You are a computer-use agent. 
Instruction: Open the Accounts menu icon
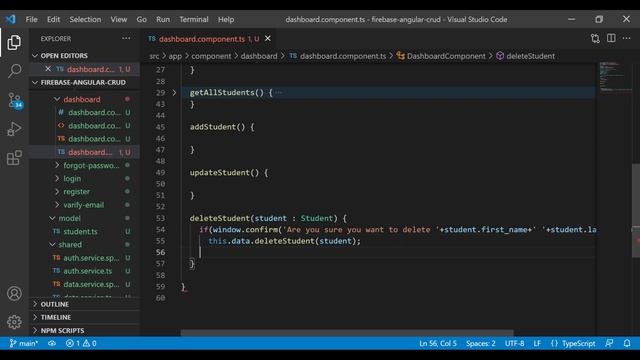point(14,293)
